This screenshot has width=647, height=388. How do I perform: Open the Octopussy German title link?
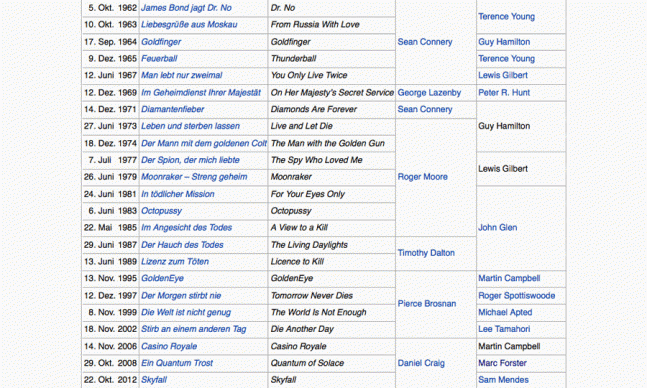coord(161,211)
